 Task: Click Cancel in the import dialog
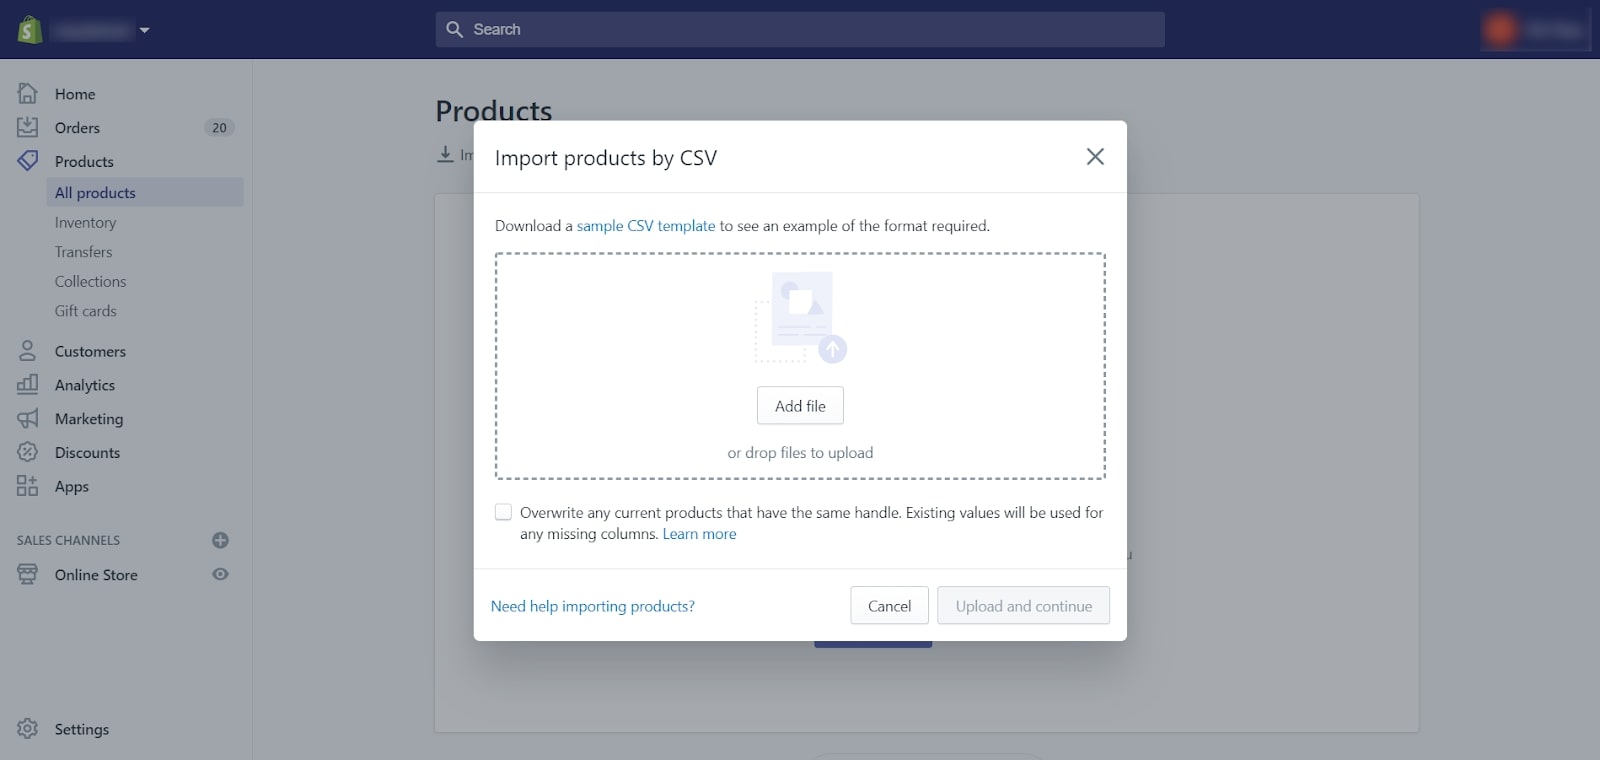point(889,606)
